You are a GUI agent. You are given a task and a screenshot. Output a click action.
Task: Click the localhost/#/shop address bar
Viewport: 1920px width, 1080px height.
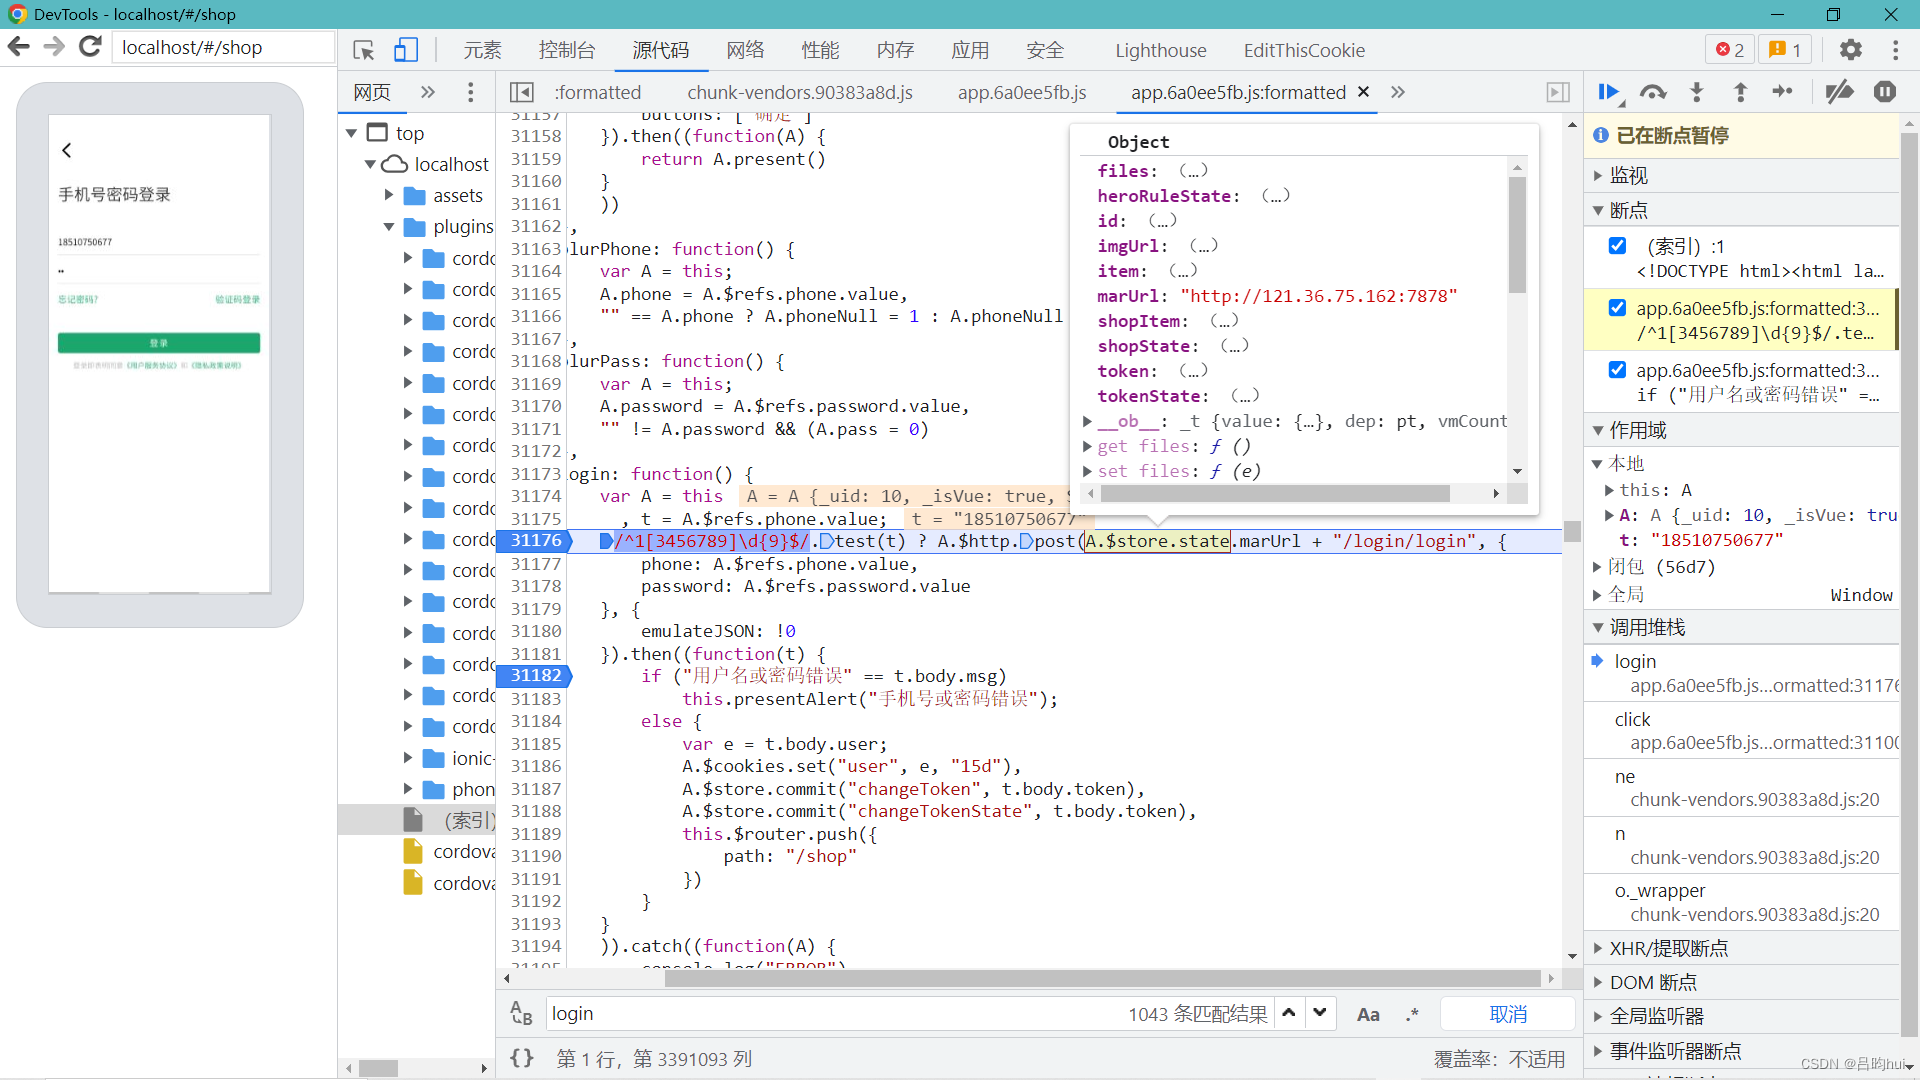222,47
